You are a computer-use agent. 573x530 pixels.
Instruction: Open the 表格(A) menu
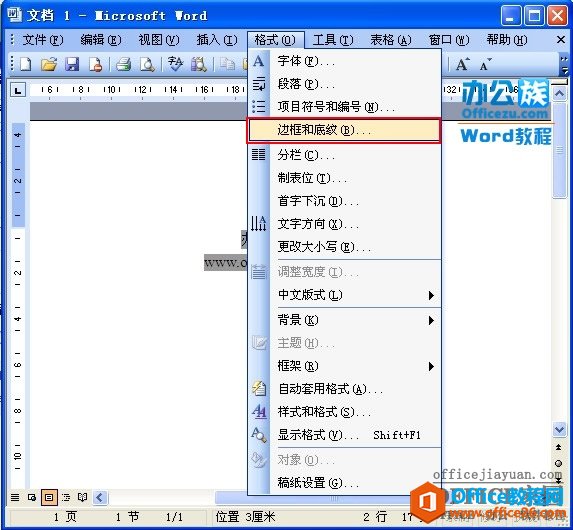tap(391, 39)
